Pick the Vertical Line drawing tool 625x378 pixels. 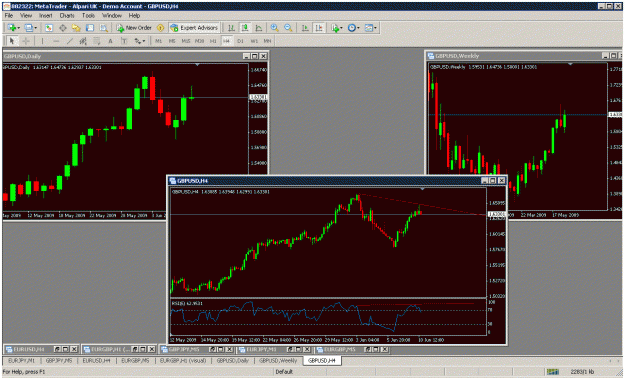[x=42, y=41]
